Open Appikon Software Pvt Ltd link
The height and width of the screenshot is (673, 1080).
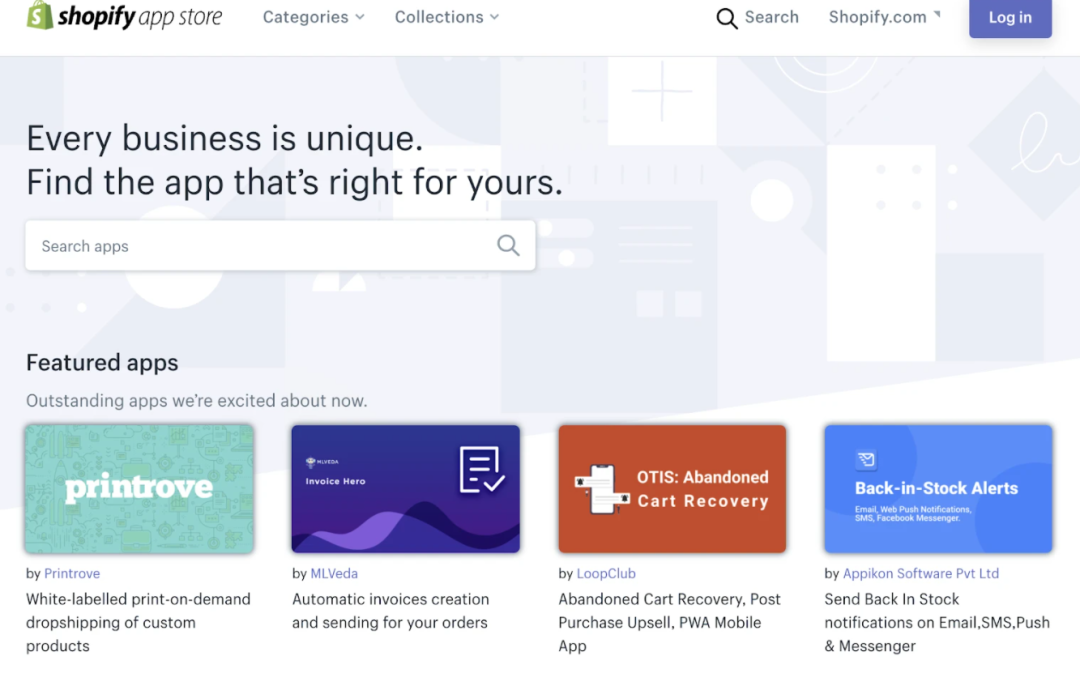(921, 573)
